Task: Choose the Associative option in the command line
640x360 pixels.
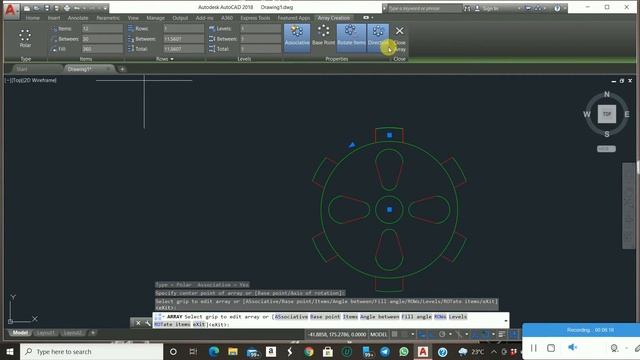Action: [291, 317]
